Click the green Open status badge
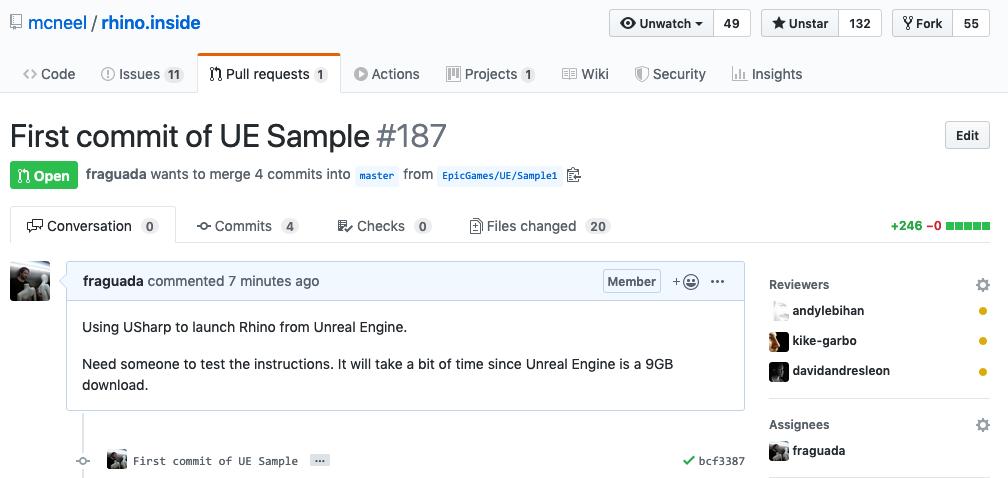 pos(44,175)
